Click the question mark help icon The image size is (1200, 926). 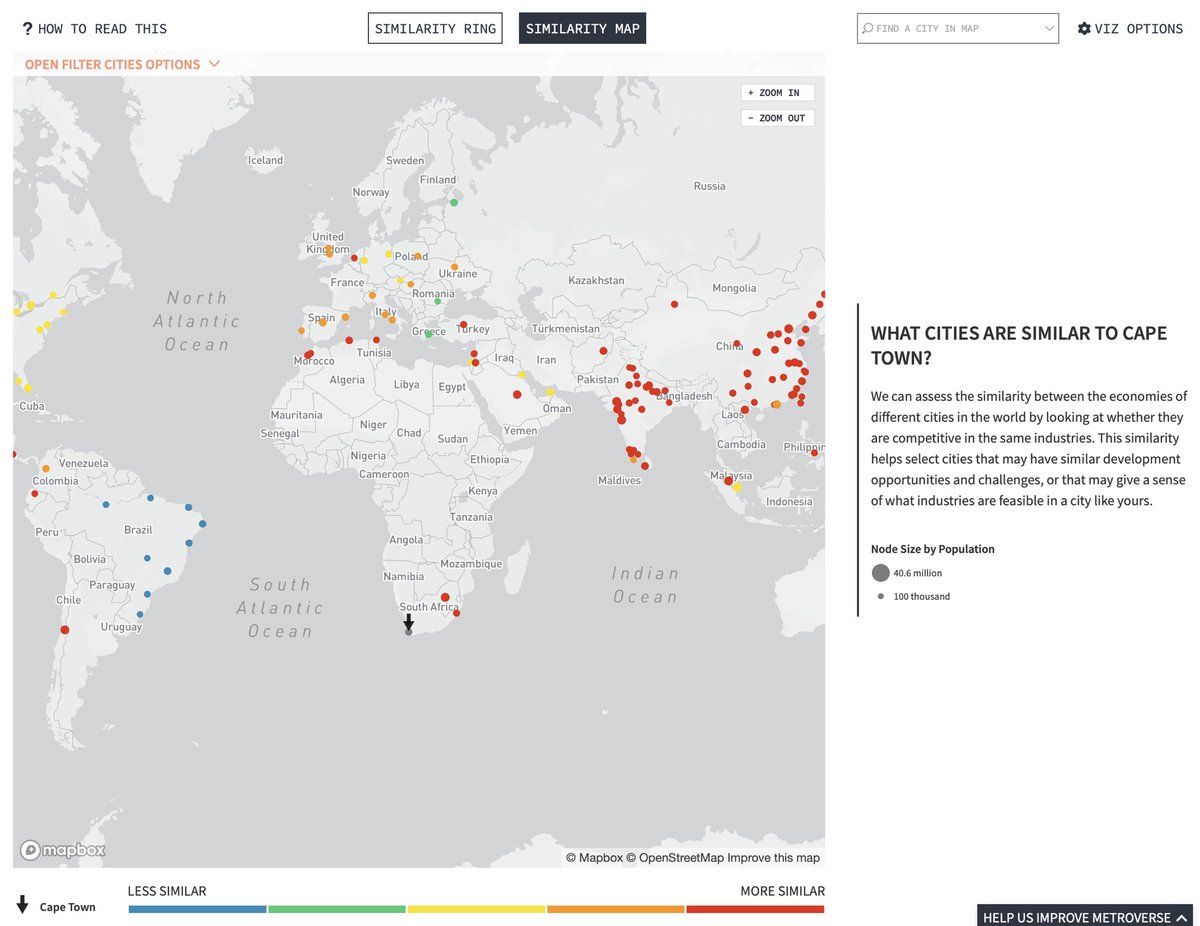coord(27,29)
